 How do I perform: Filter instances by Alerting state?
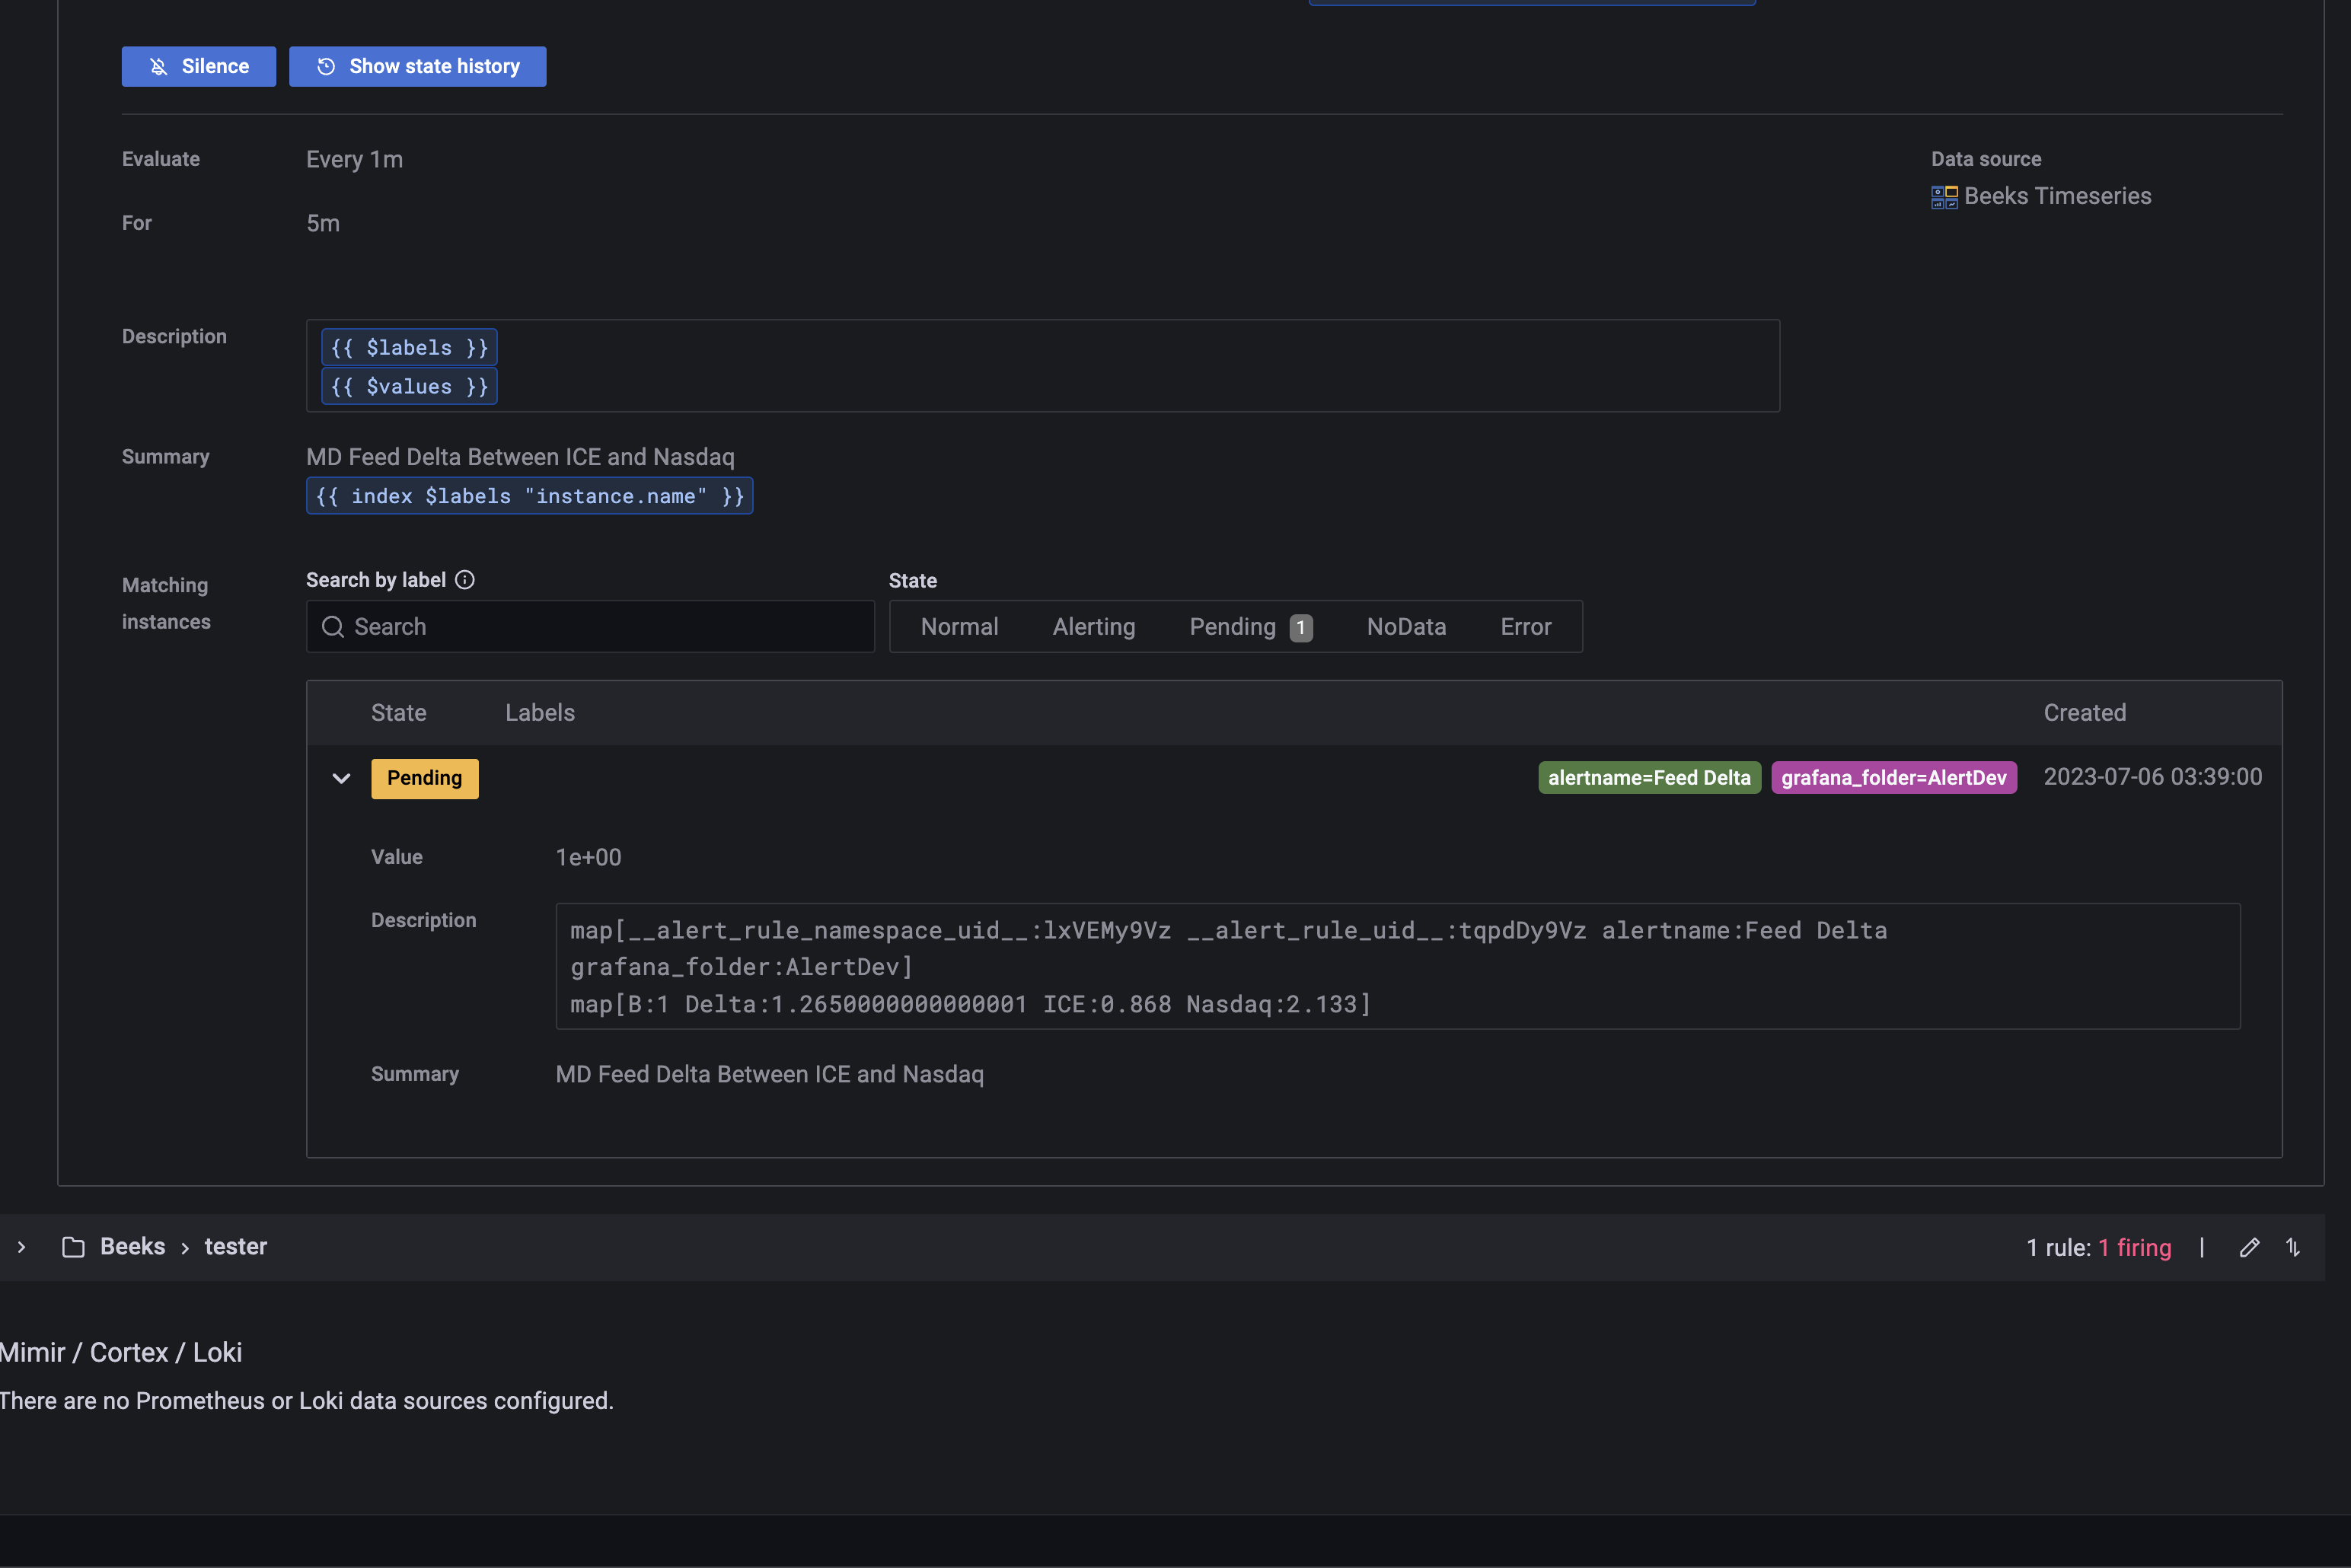click(x=1093, y=627)
